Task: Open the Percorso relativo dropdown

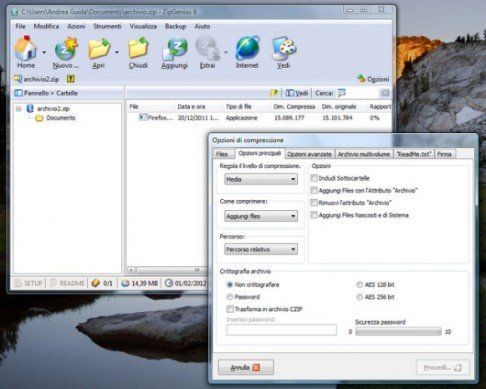Action: tap(261, 249)
